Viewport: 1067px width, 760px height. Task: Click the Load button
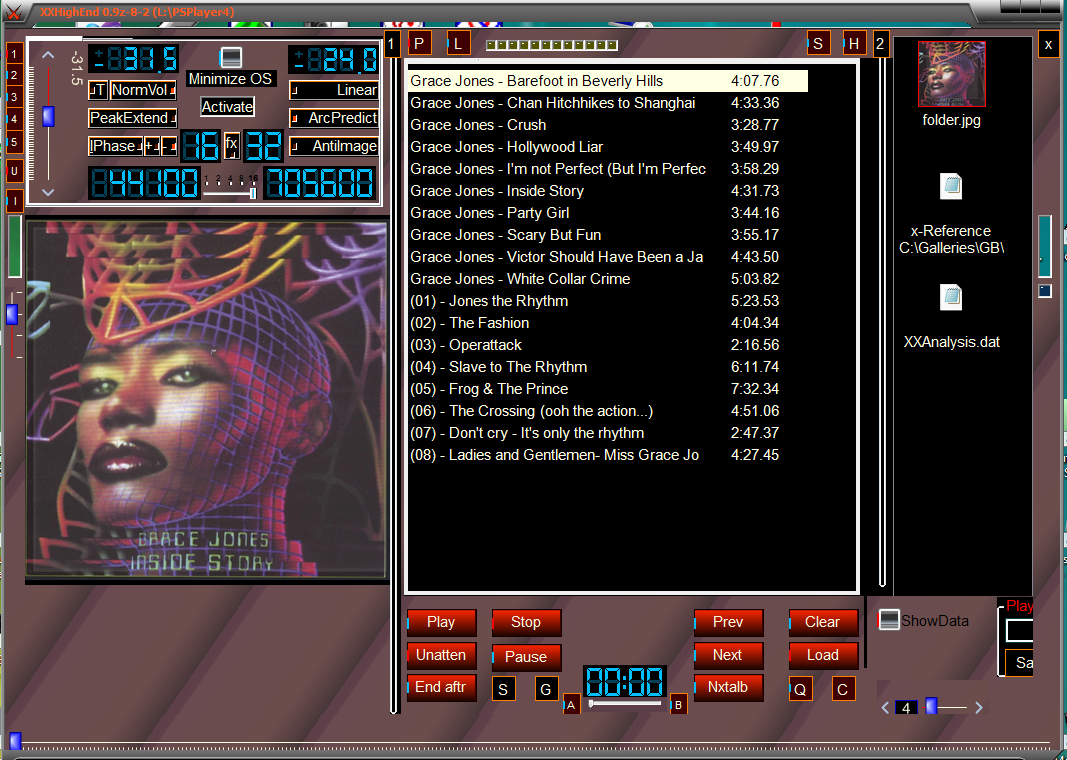823,655
